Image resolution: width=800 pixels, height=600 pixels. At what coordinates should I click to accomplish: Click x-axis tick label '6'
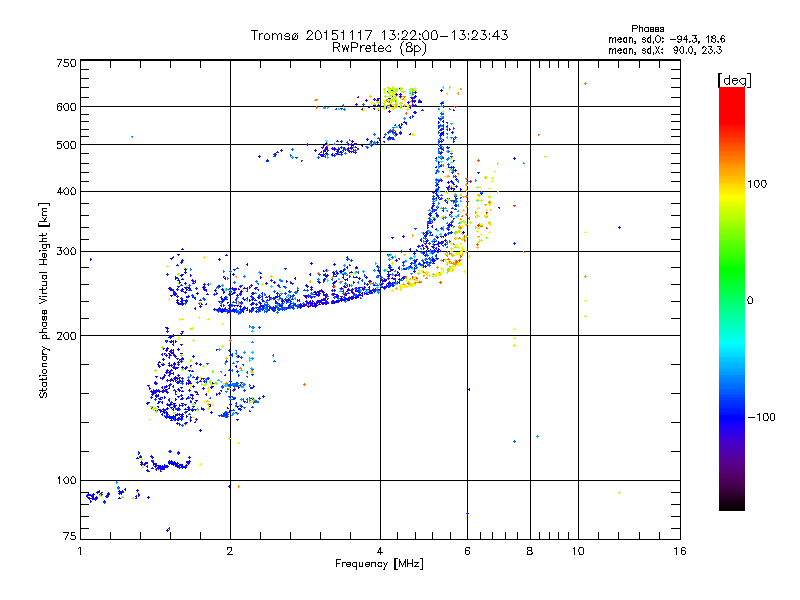tap(467, 551)
